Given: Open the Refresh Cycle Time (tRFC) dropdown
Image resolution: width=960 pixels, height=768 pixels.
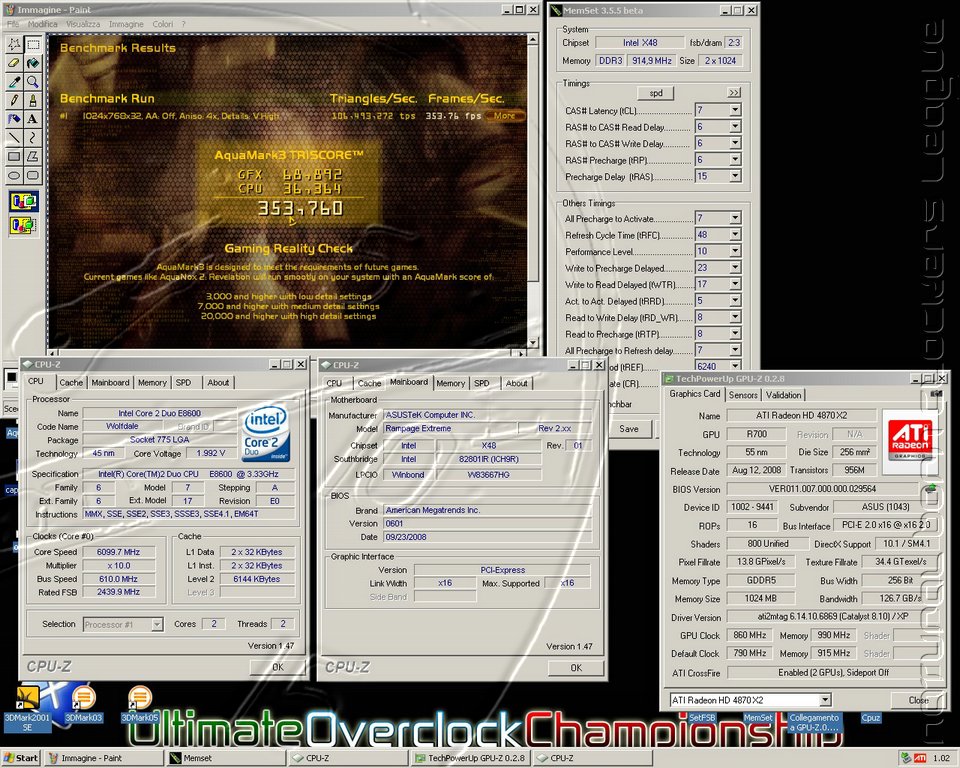Looking at the screenshot, I should (x=735, y=235).
